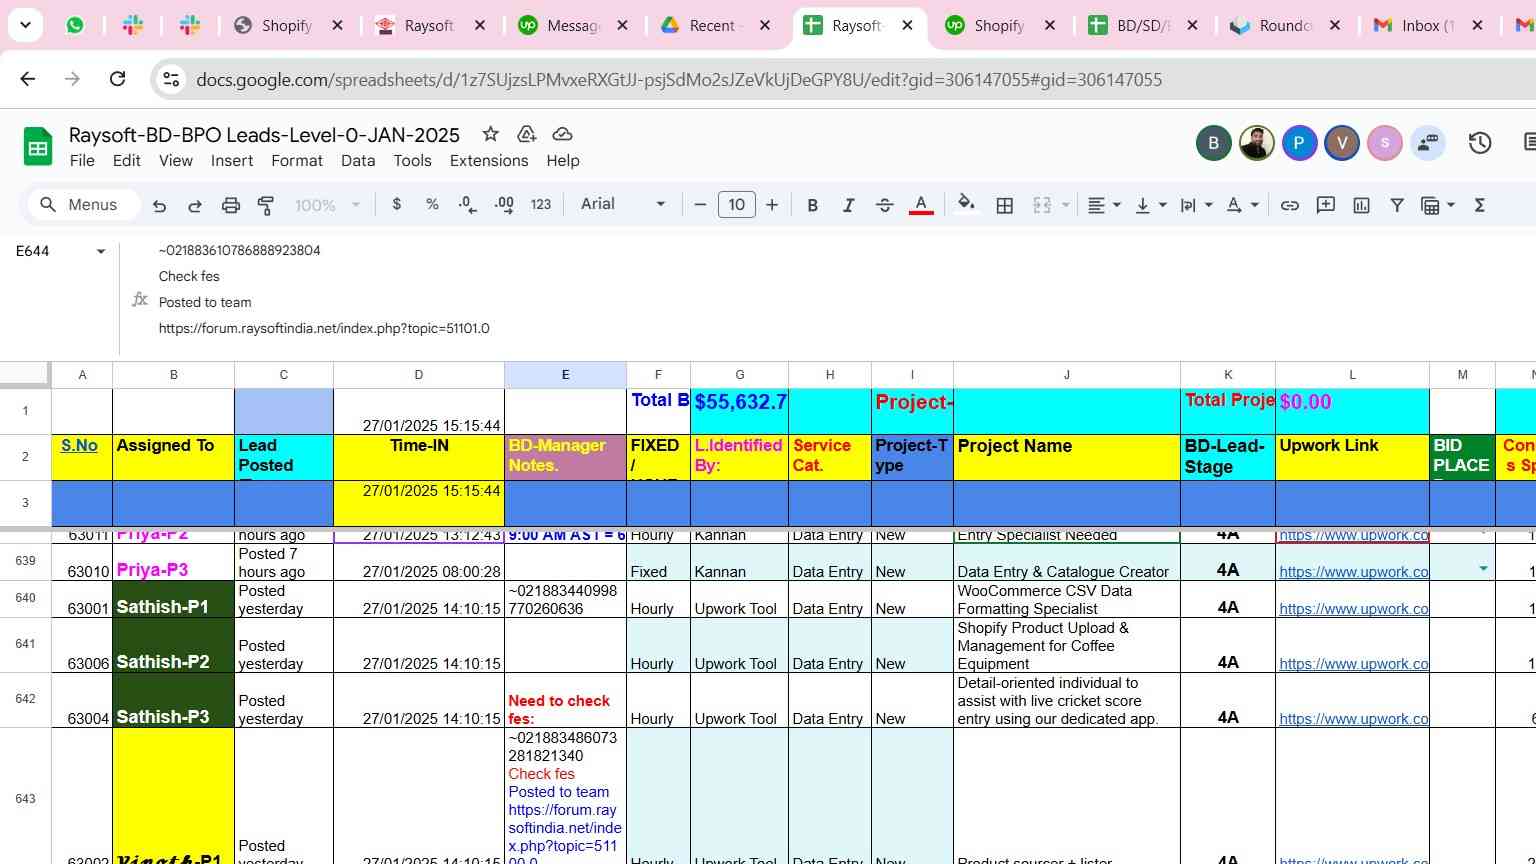Create a filter funnel icon
The image size is (1536, 864).
[x=1397, y=205]
